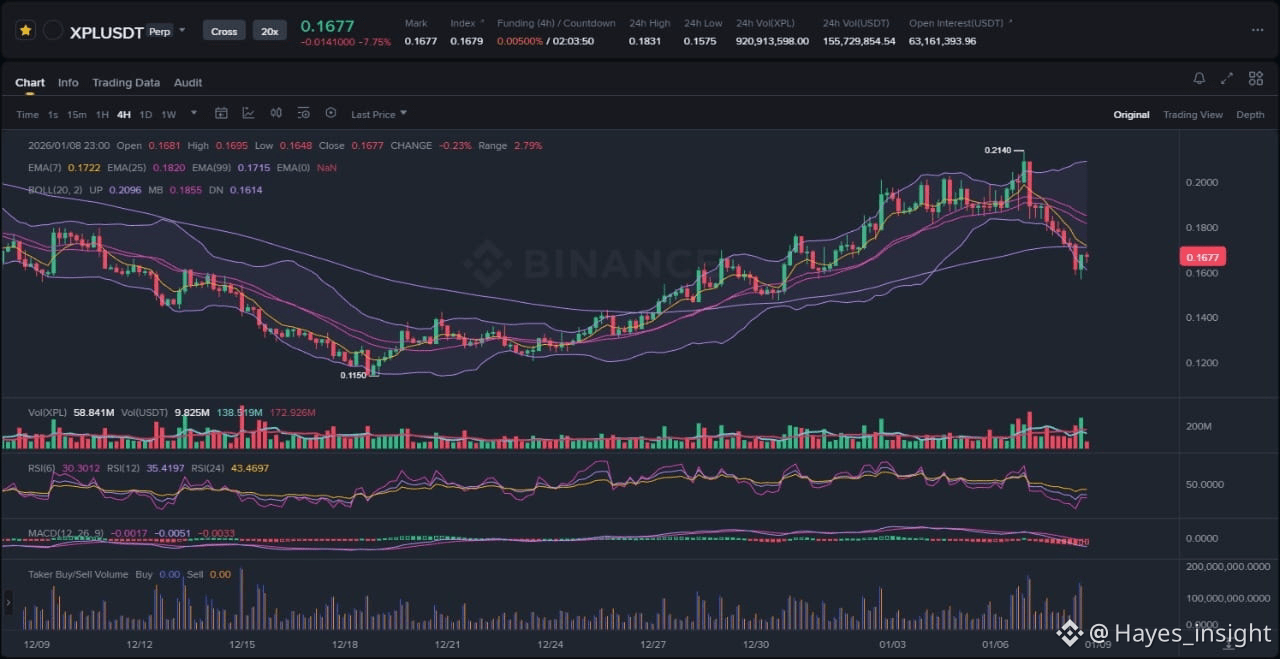Image resolution: width=1280 pixels, height=659 pixels.
Task: Select the 1H interval
Action: [x=102, y=114]
